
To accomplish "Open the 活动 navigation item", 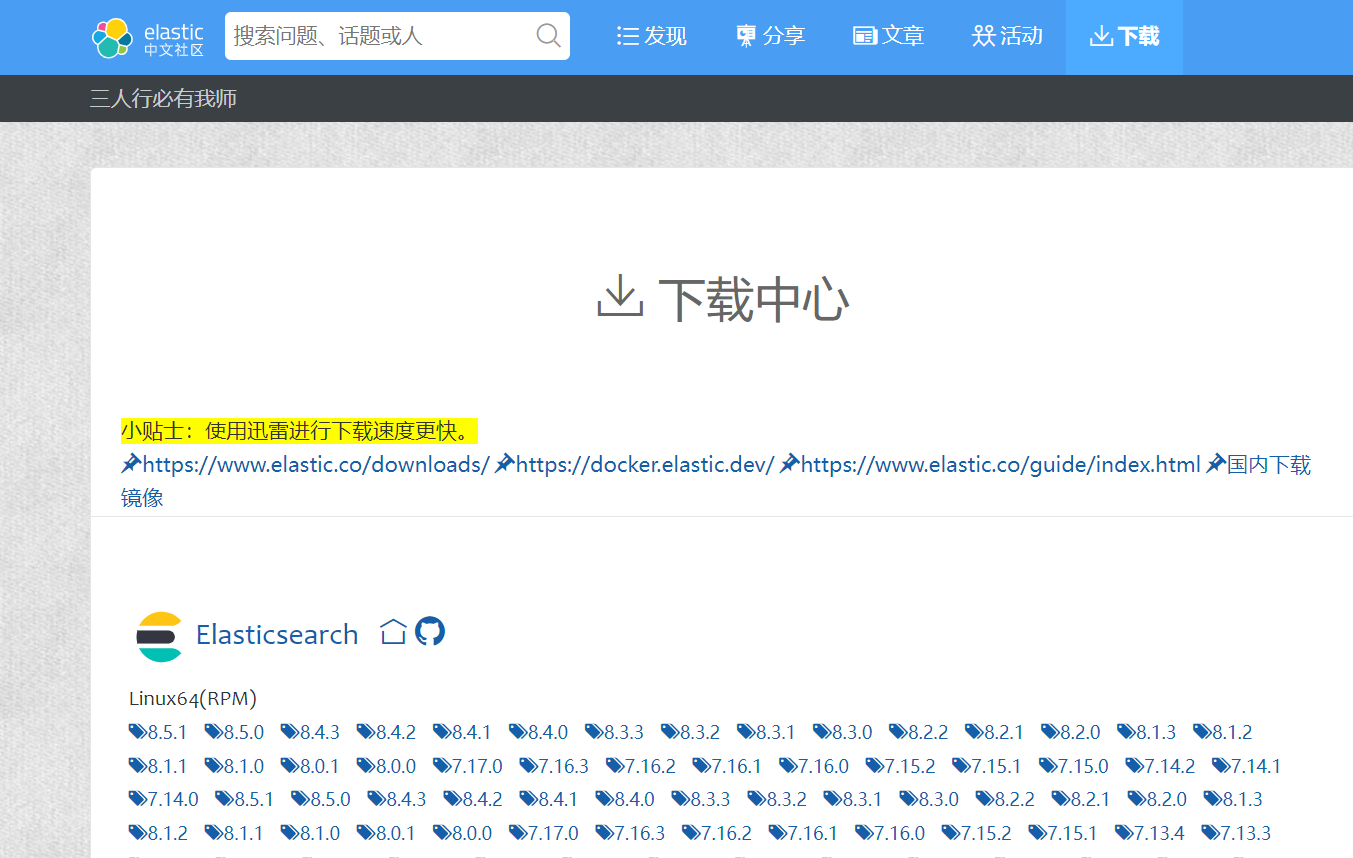I will [1007, 37].
